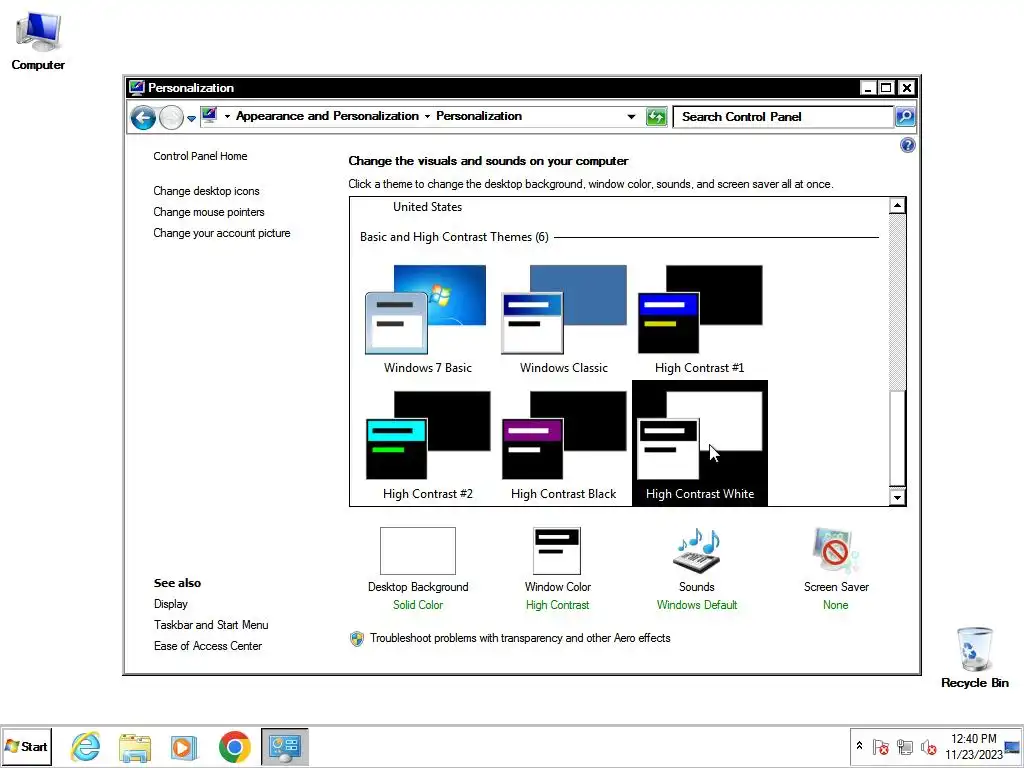Image resolution: width=1024 pixels, height=768 pixels.
Task: Open Change your account picture link
Action: pos(222,233)
